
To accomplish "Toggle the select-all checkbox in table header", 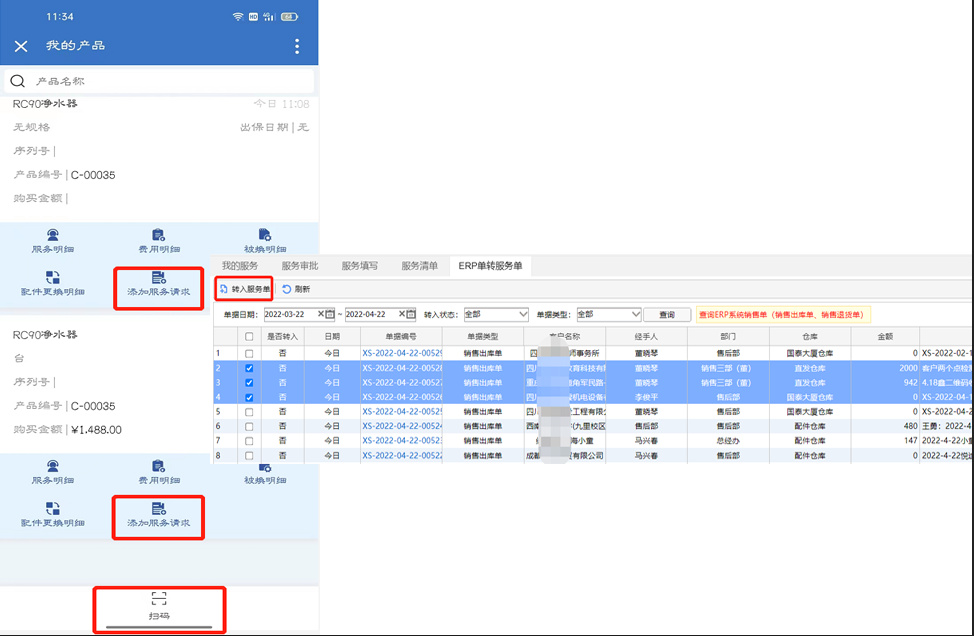I will [248, 337].
